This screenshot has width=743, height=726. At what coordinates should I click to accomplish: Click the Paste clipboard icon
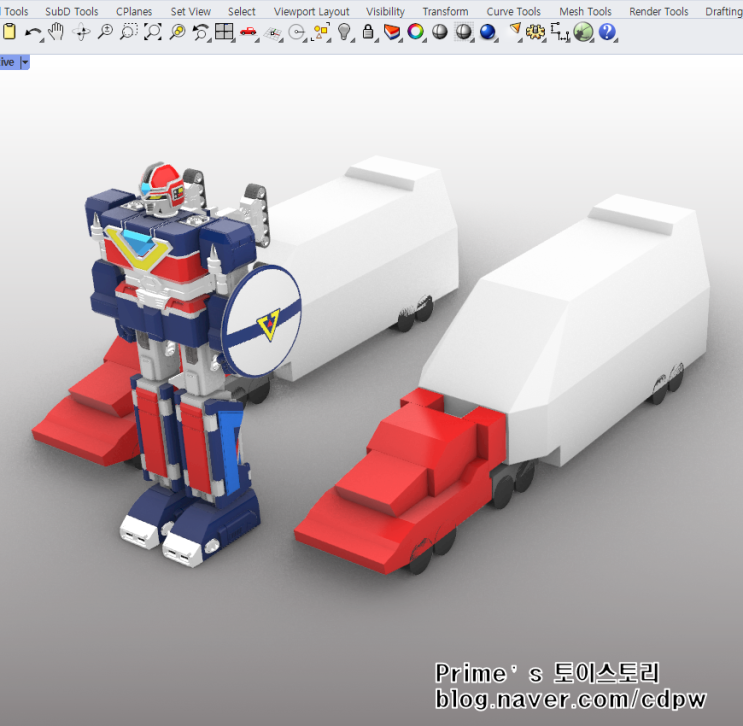(9, 32)
